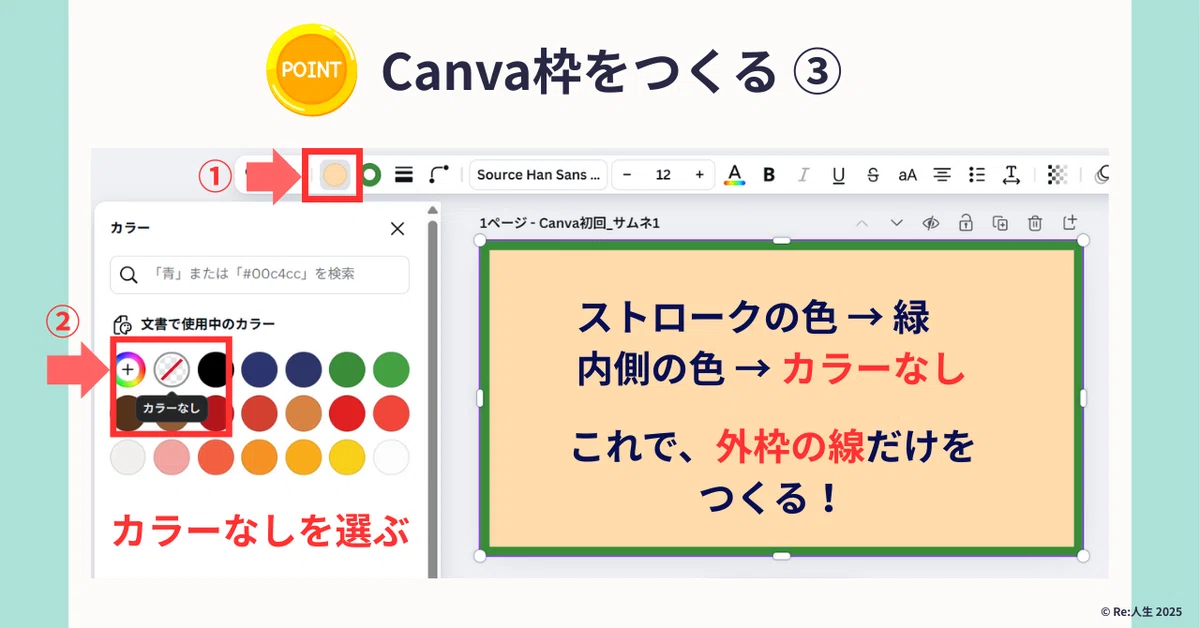This screenshot has height=628, width=1200.
Task: Hide the page with the eye icon
Action: [930, 223]
